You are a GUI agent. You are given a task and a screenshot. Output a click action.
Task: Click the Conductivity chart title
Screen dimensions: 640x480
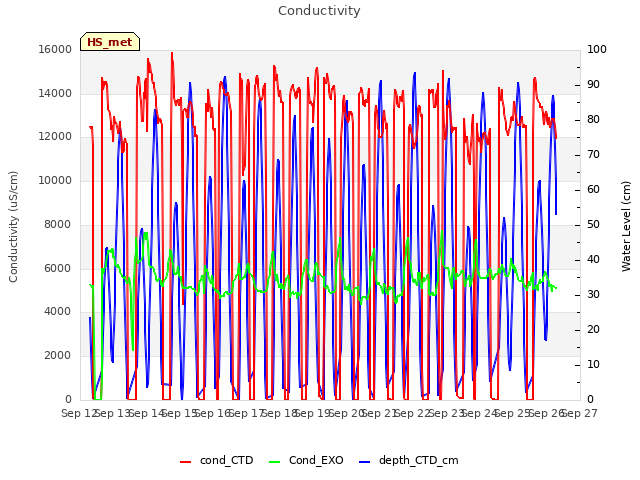(319, 11)
